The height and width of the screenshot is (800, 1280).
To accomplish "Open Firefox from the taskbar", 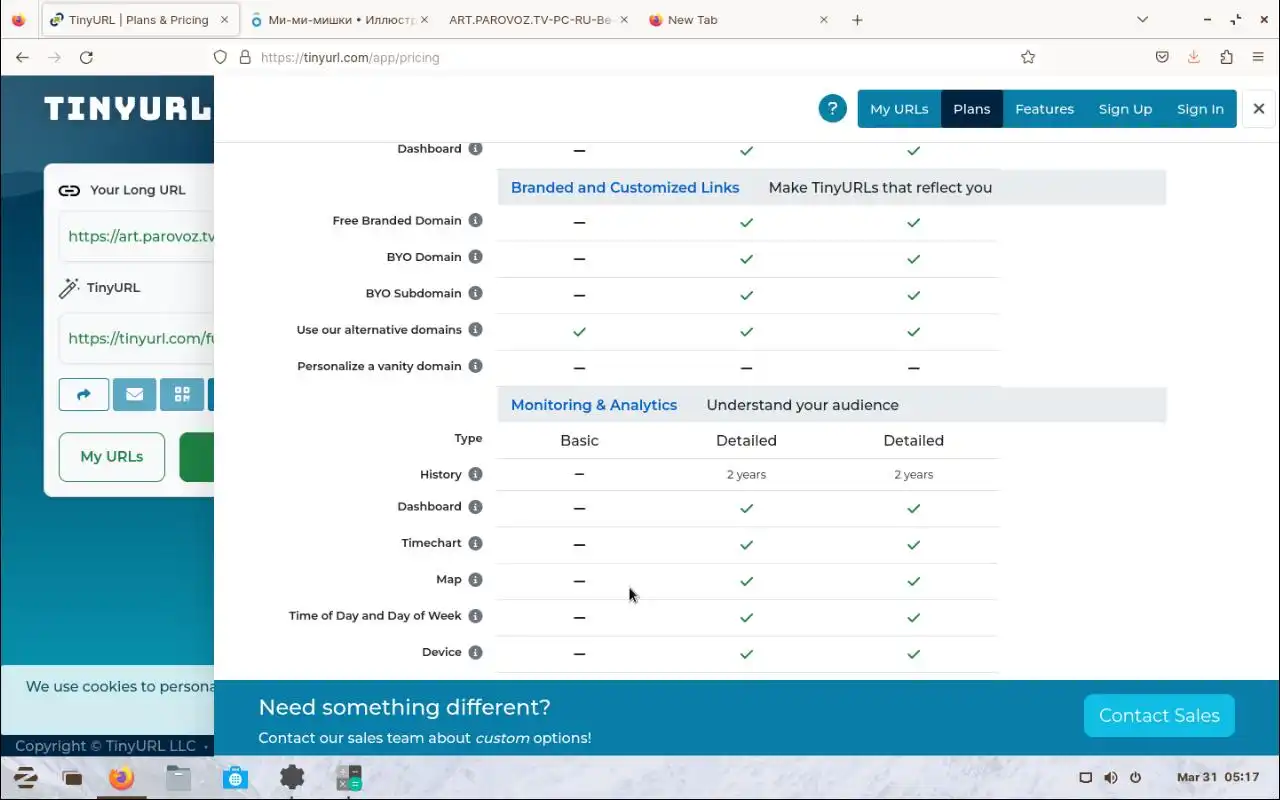I will pos(122,778).
